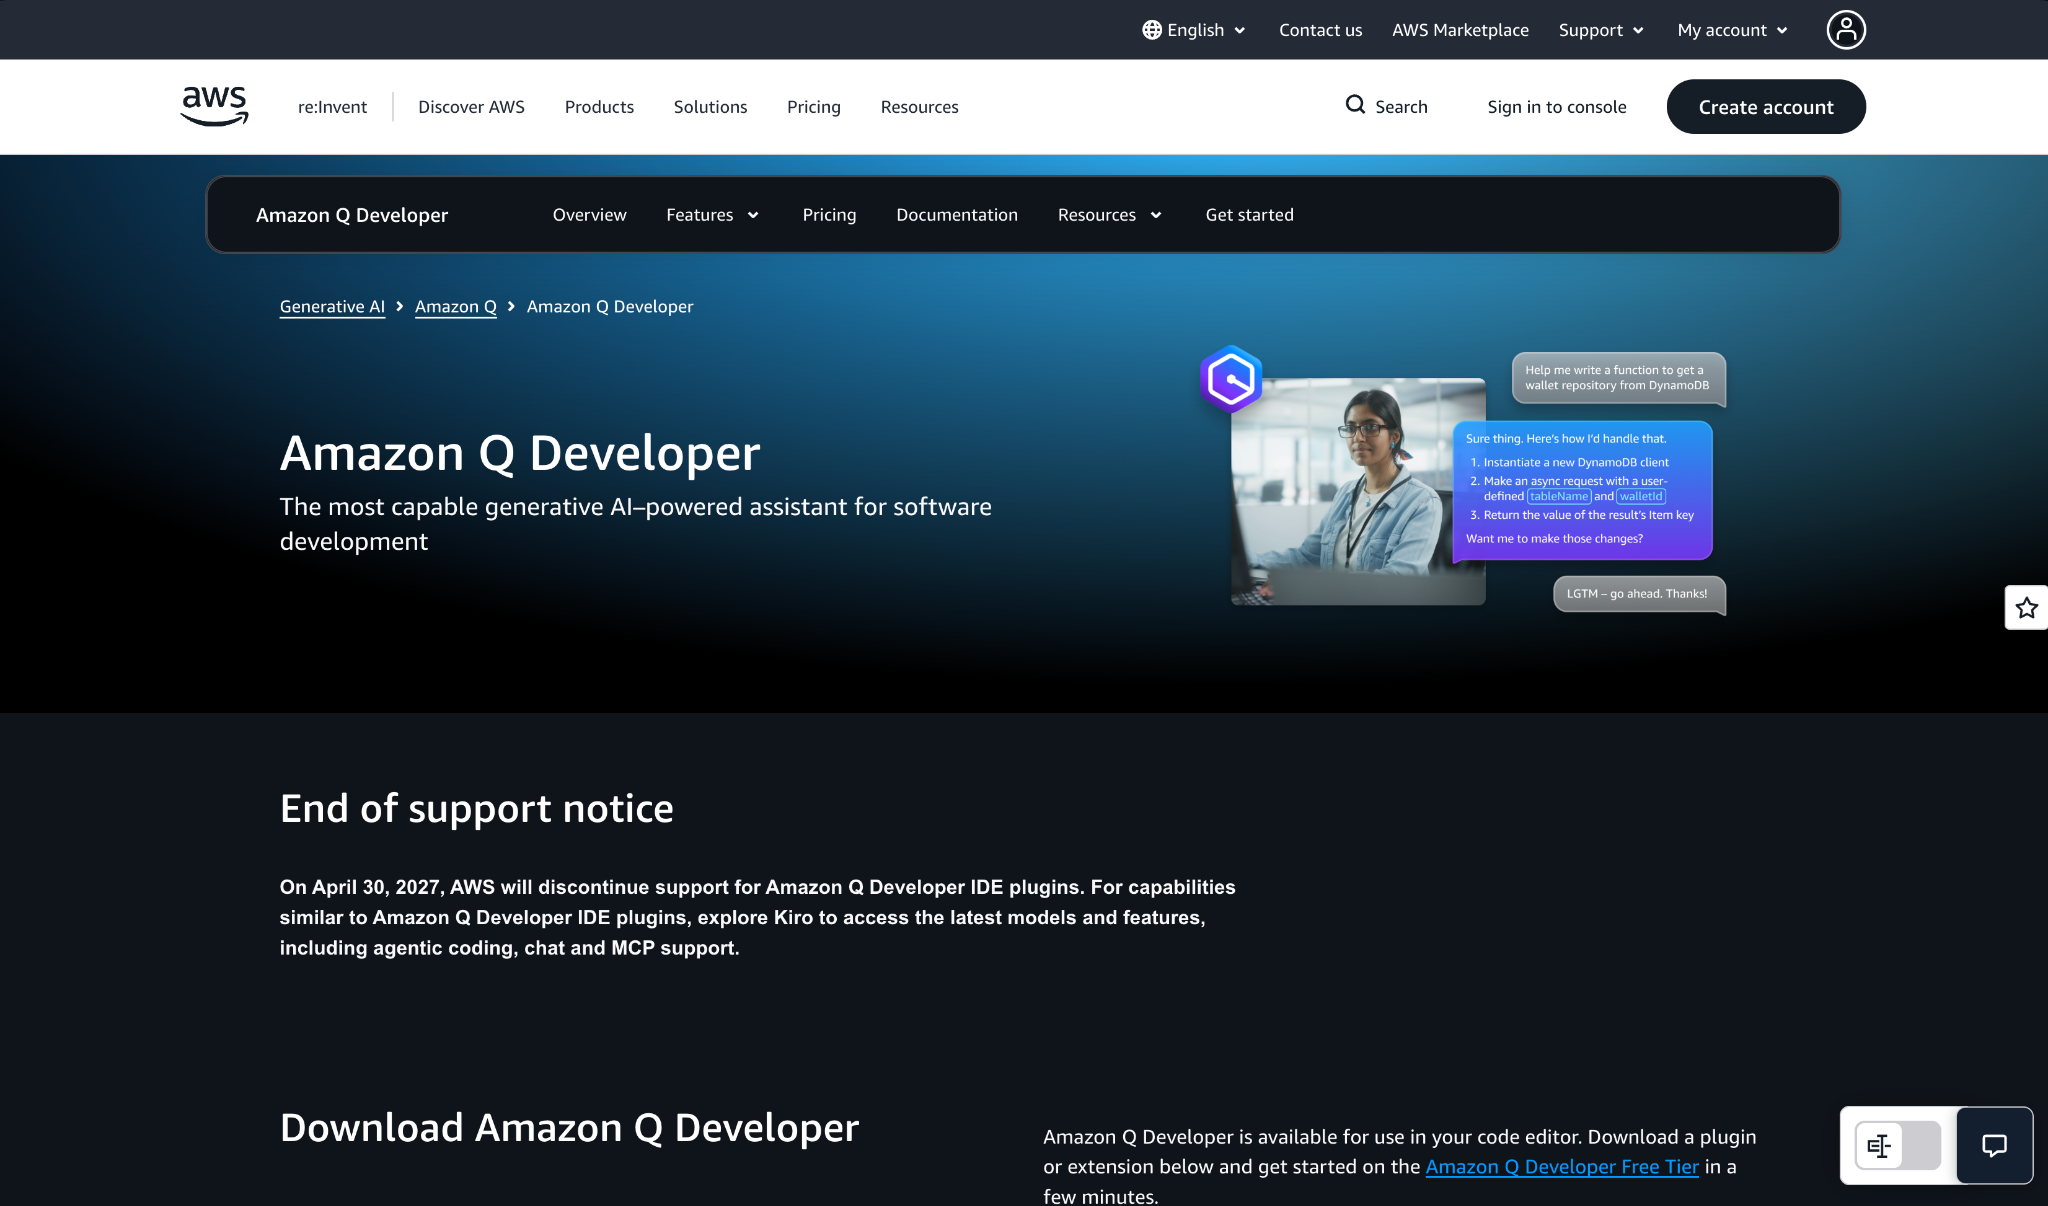
Task: Open the chat bubble icon
Action: [1994, 1146]
